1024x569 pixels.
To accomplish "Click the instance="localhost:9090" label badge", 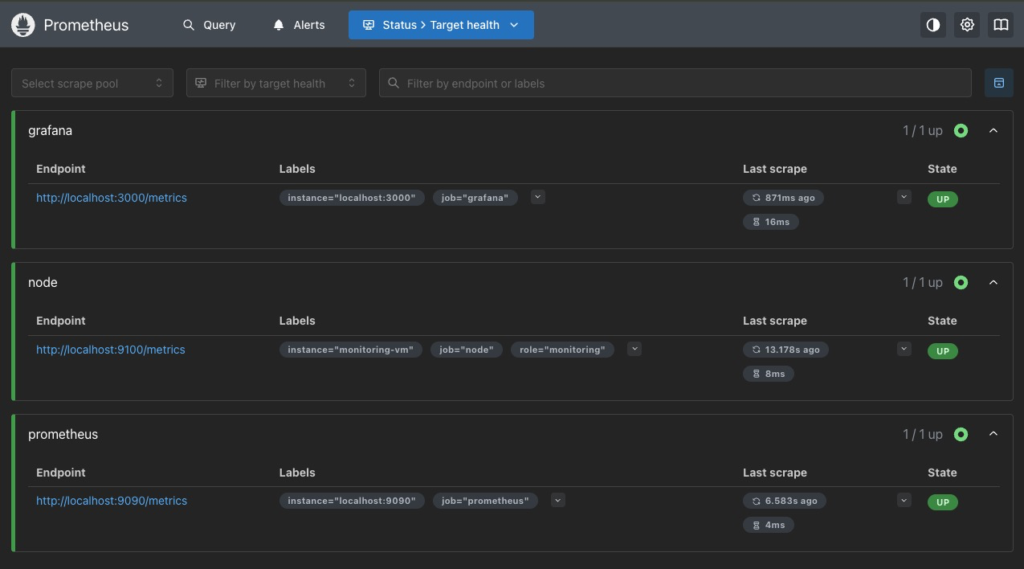I will 352,500.
